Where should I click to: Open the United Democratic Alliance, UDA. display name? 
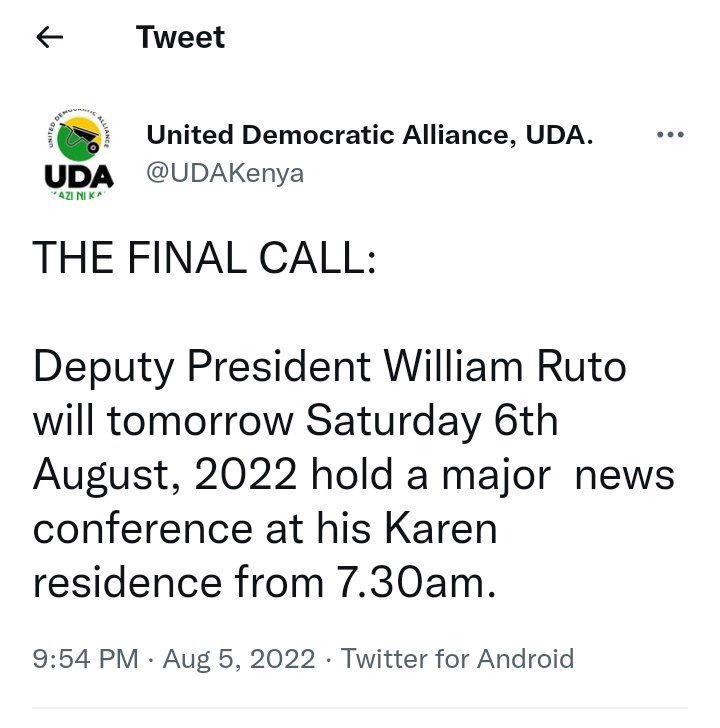pyautogui.click(x=370, y=136)
